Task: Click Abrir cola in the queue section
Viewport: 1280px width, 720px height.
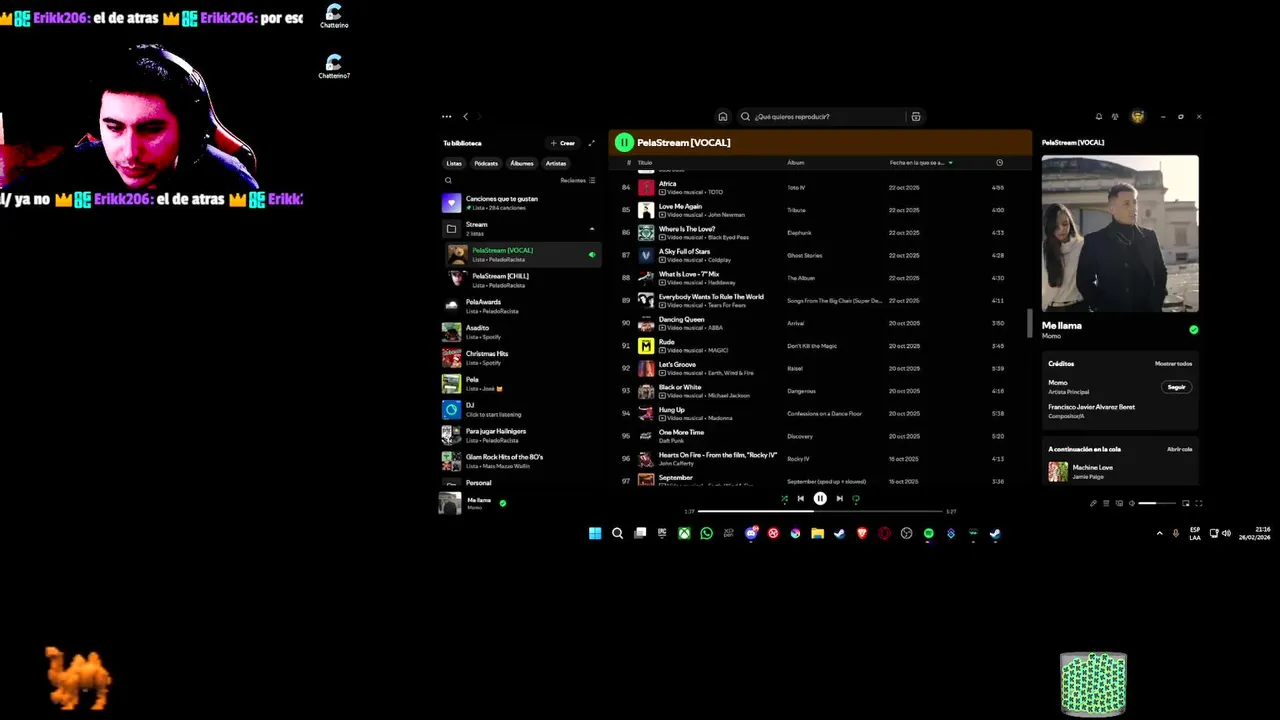Action: (1180, 449)
